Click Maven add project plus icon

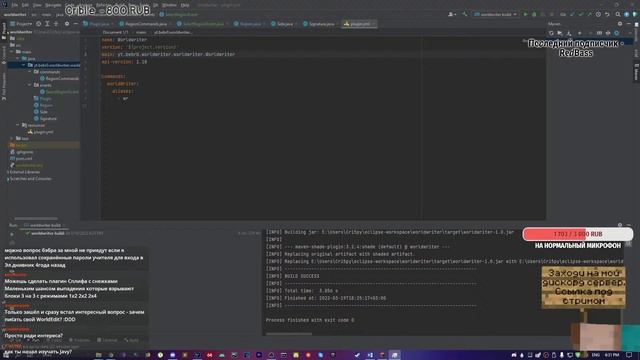tap(580, 33)
